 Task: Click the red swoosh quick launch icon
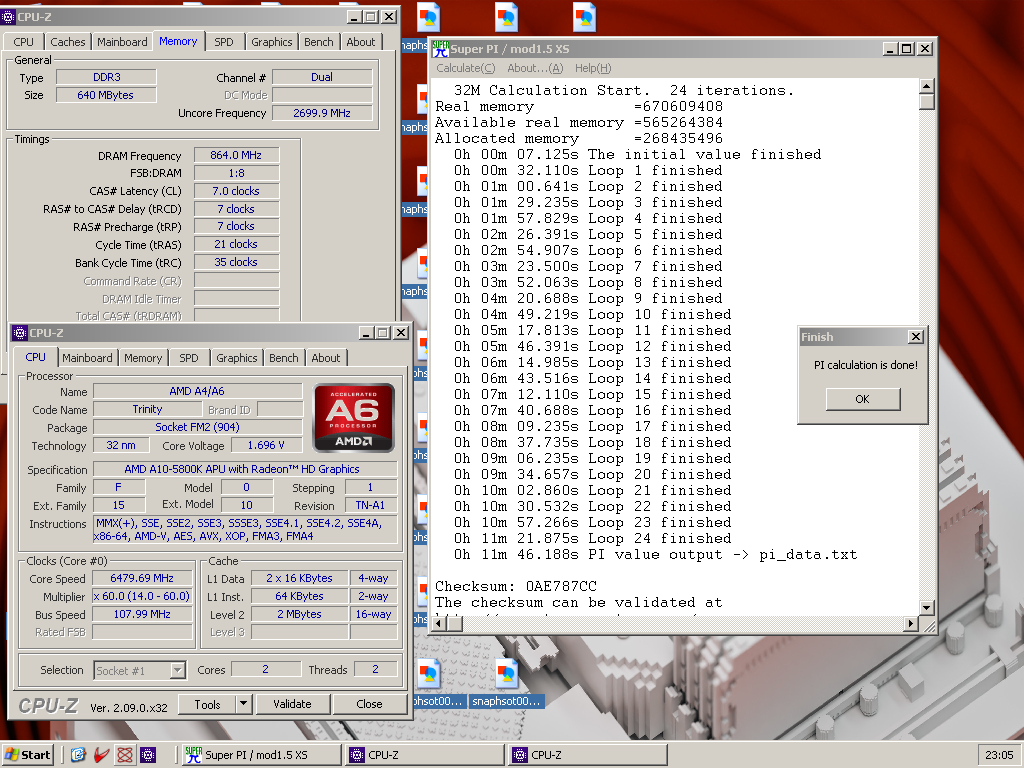101,755
